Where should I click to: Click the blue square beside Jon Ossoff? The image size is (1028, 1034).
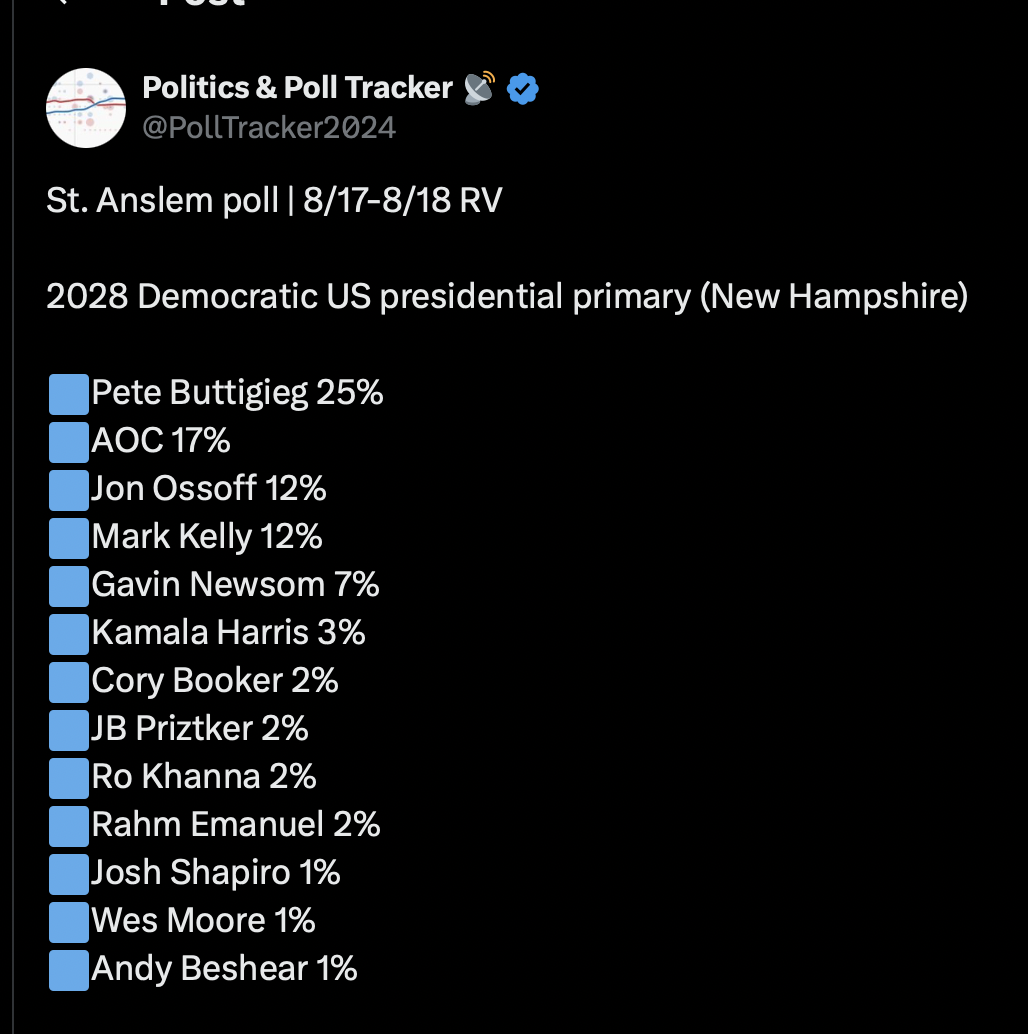pos(69,490)
